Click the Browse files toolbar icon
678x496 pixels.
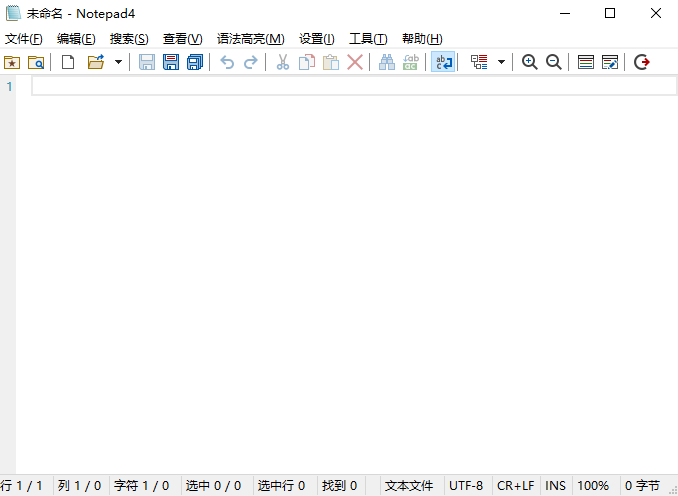[36, 62]
